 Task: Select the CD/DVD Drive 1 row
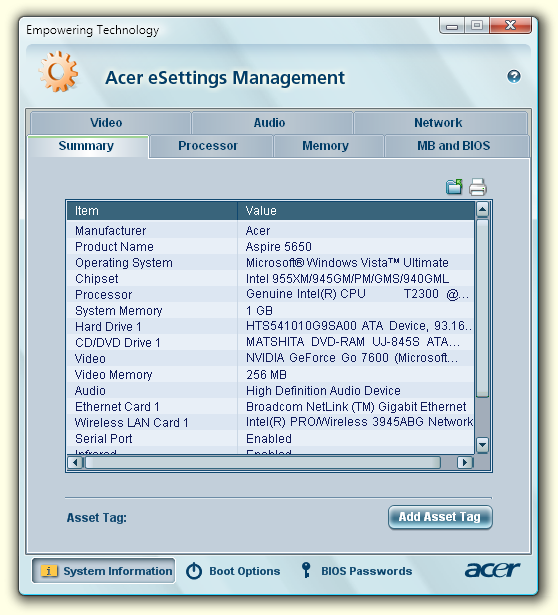271,343
